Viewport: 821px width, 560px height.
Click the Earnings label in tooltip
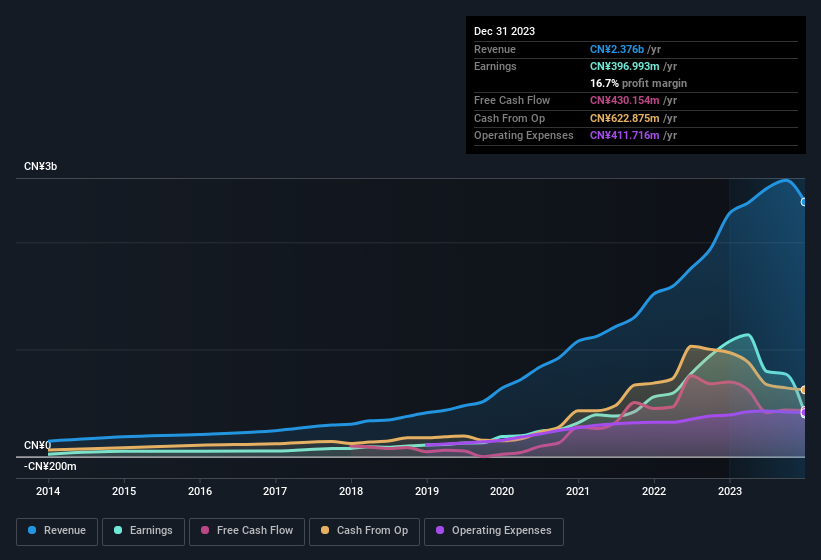(495, 66)
